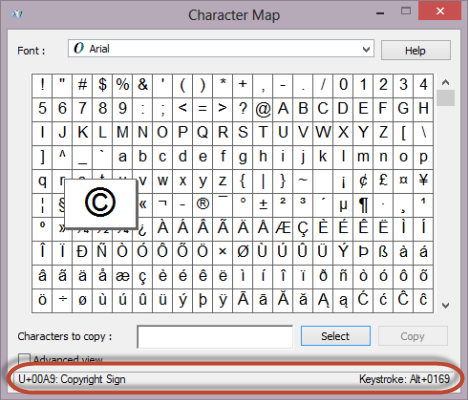The width and height of the screenshot is (468, 400).
Task: Select the yen ¥ character
Action: coord(423,180)
